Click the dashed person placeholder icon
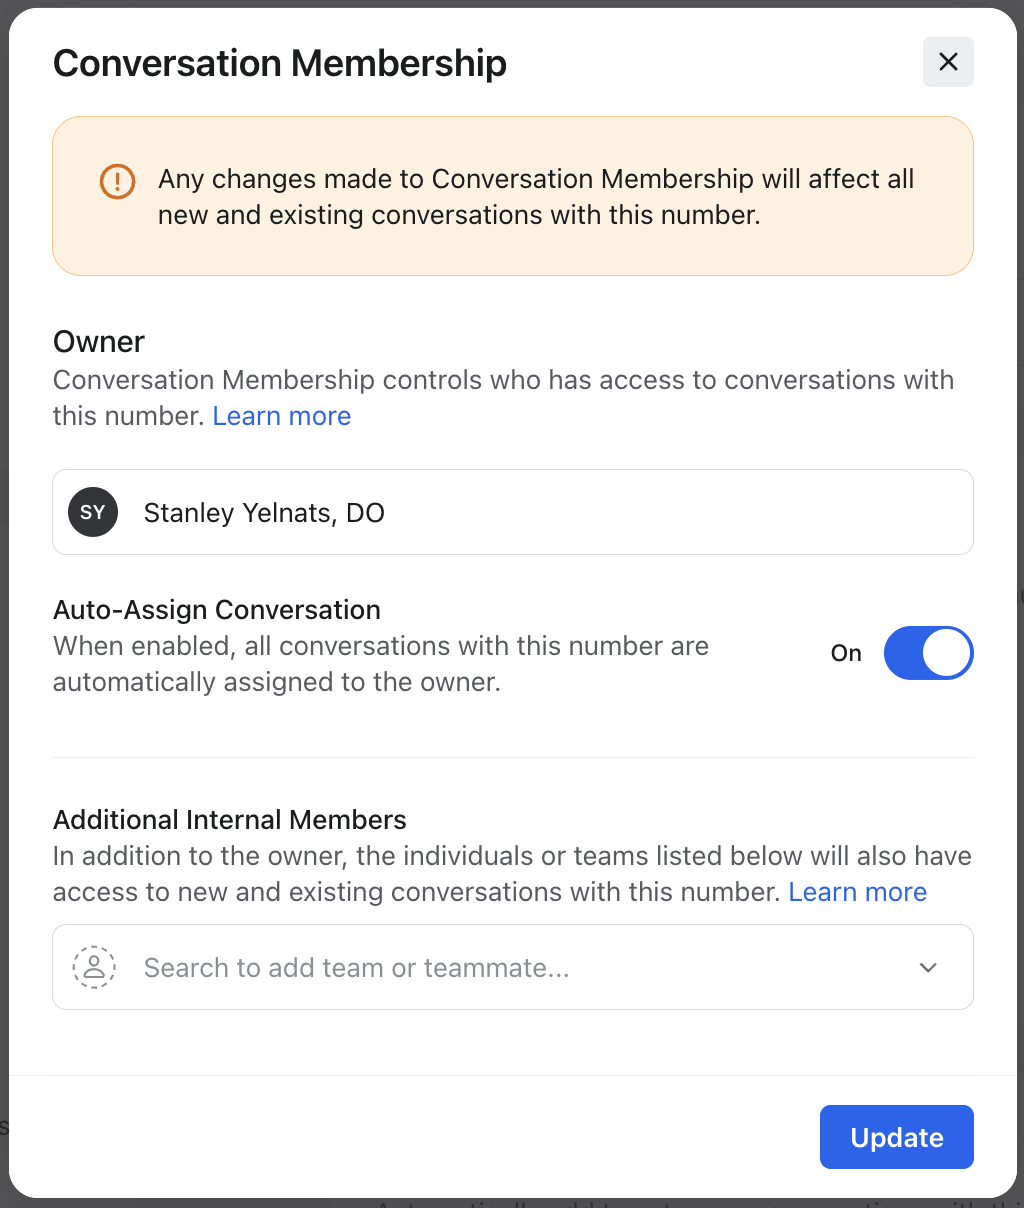Image resolution: width=1024 pixels, height=1208 pixels. click(x=94, y=968)
